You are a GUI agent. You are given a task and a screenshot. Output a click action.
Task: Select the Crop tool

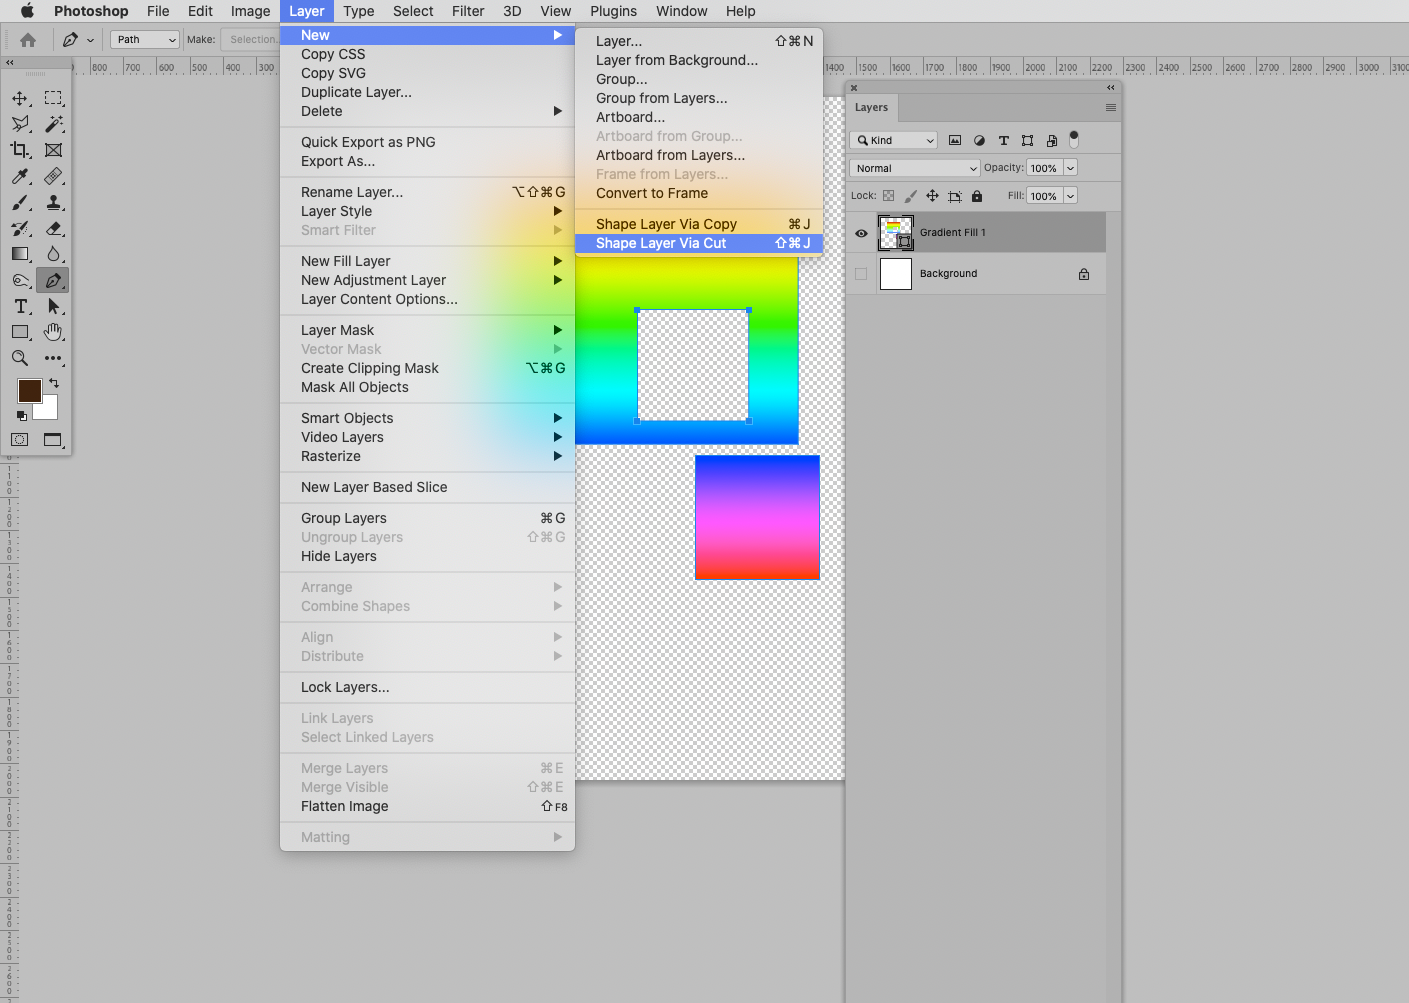(x=20, y=150)
